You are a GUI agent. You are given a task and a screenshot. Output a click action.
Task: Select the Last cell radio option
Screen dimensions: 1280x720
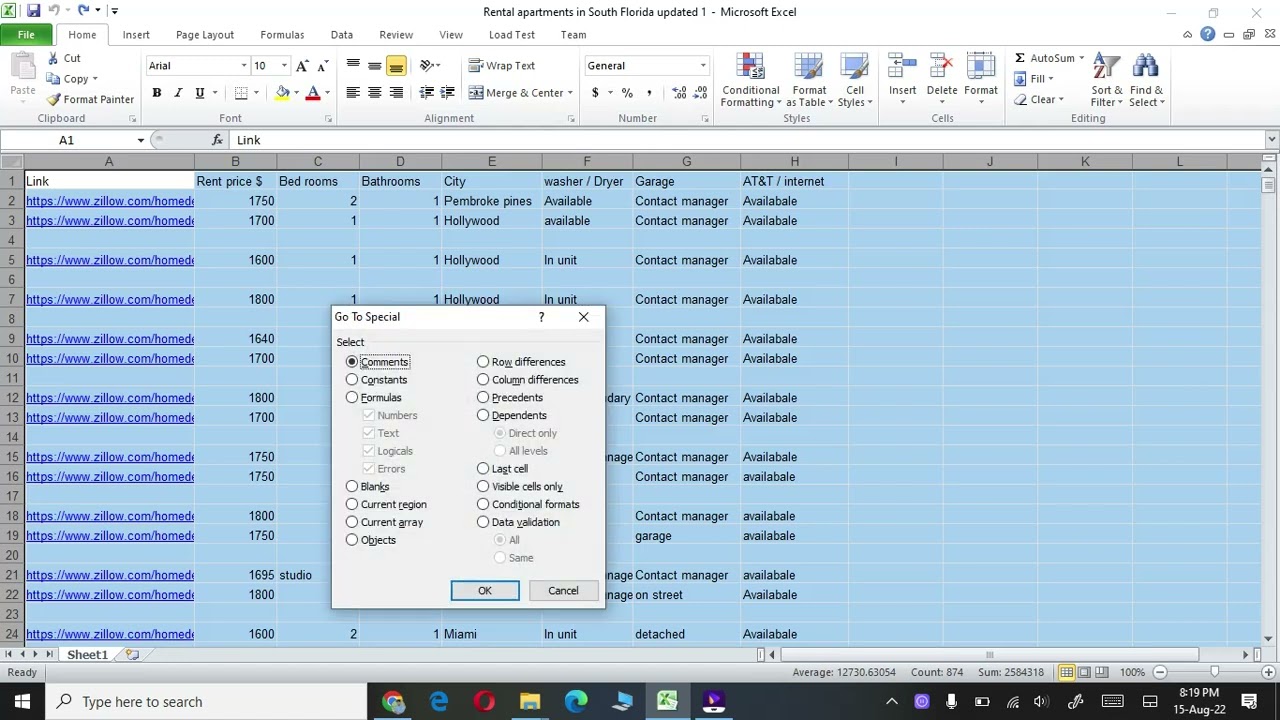[483, 469]
